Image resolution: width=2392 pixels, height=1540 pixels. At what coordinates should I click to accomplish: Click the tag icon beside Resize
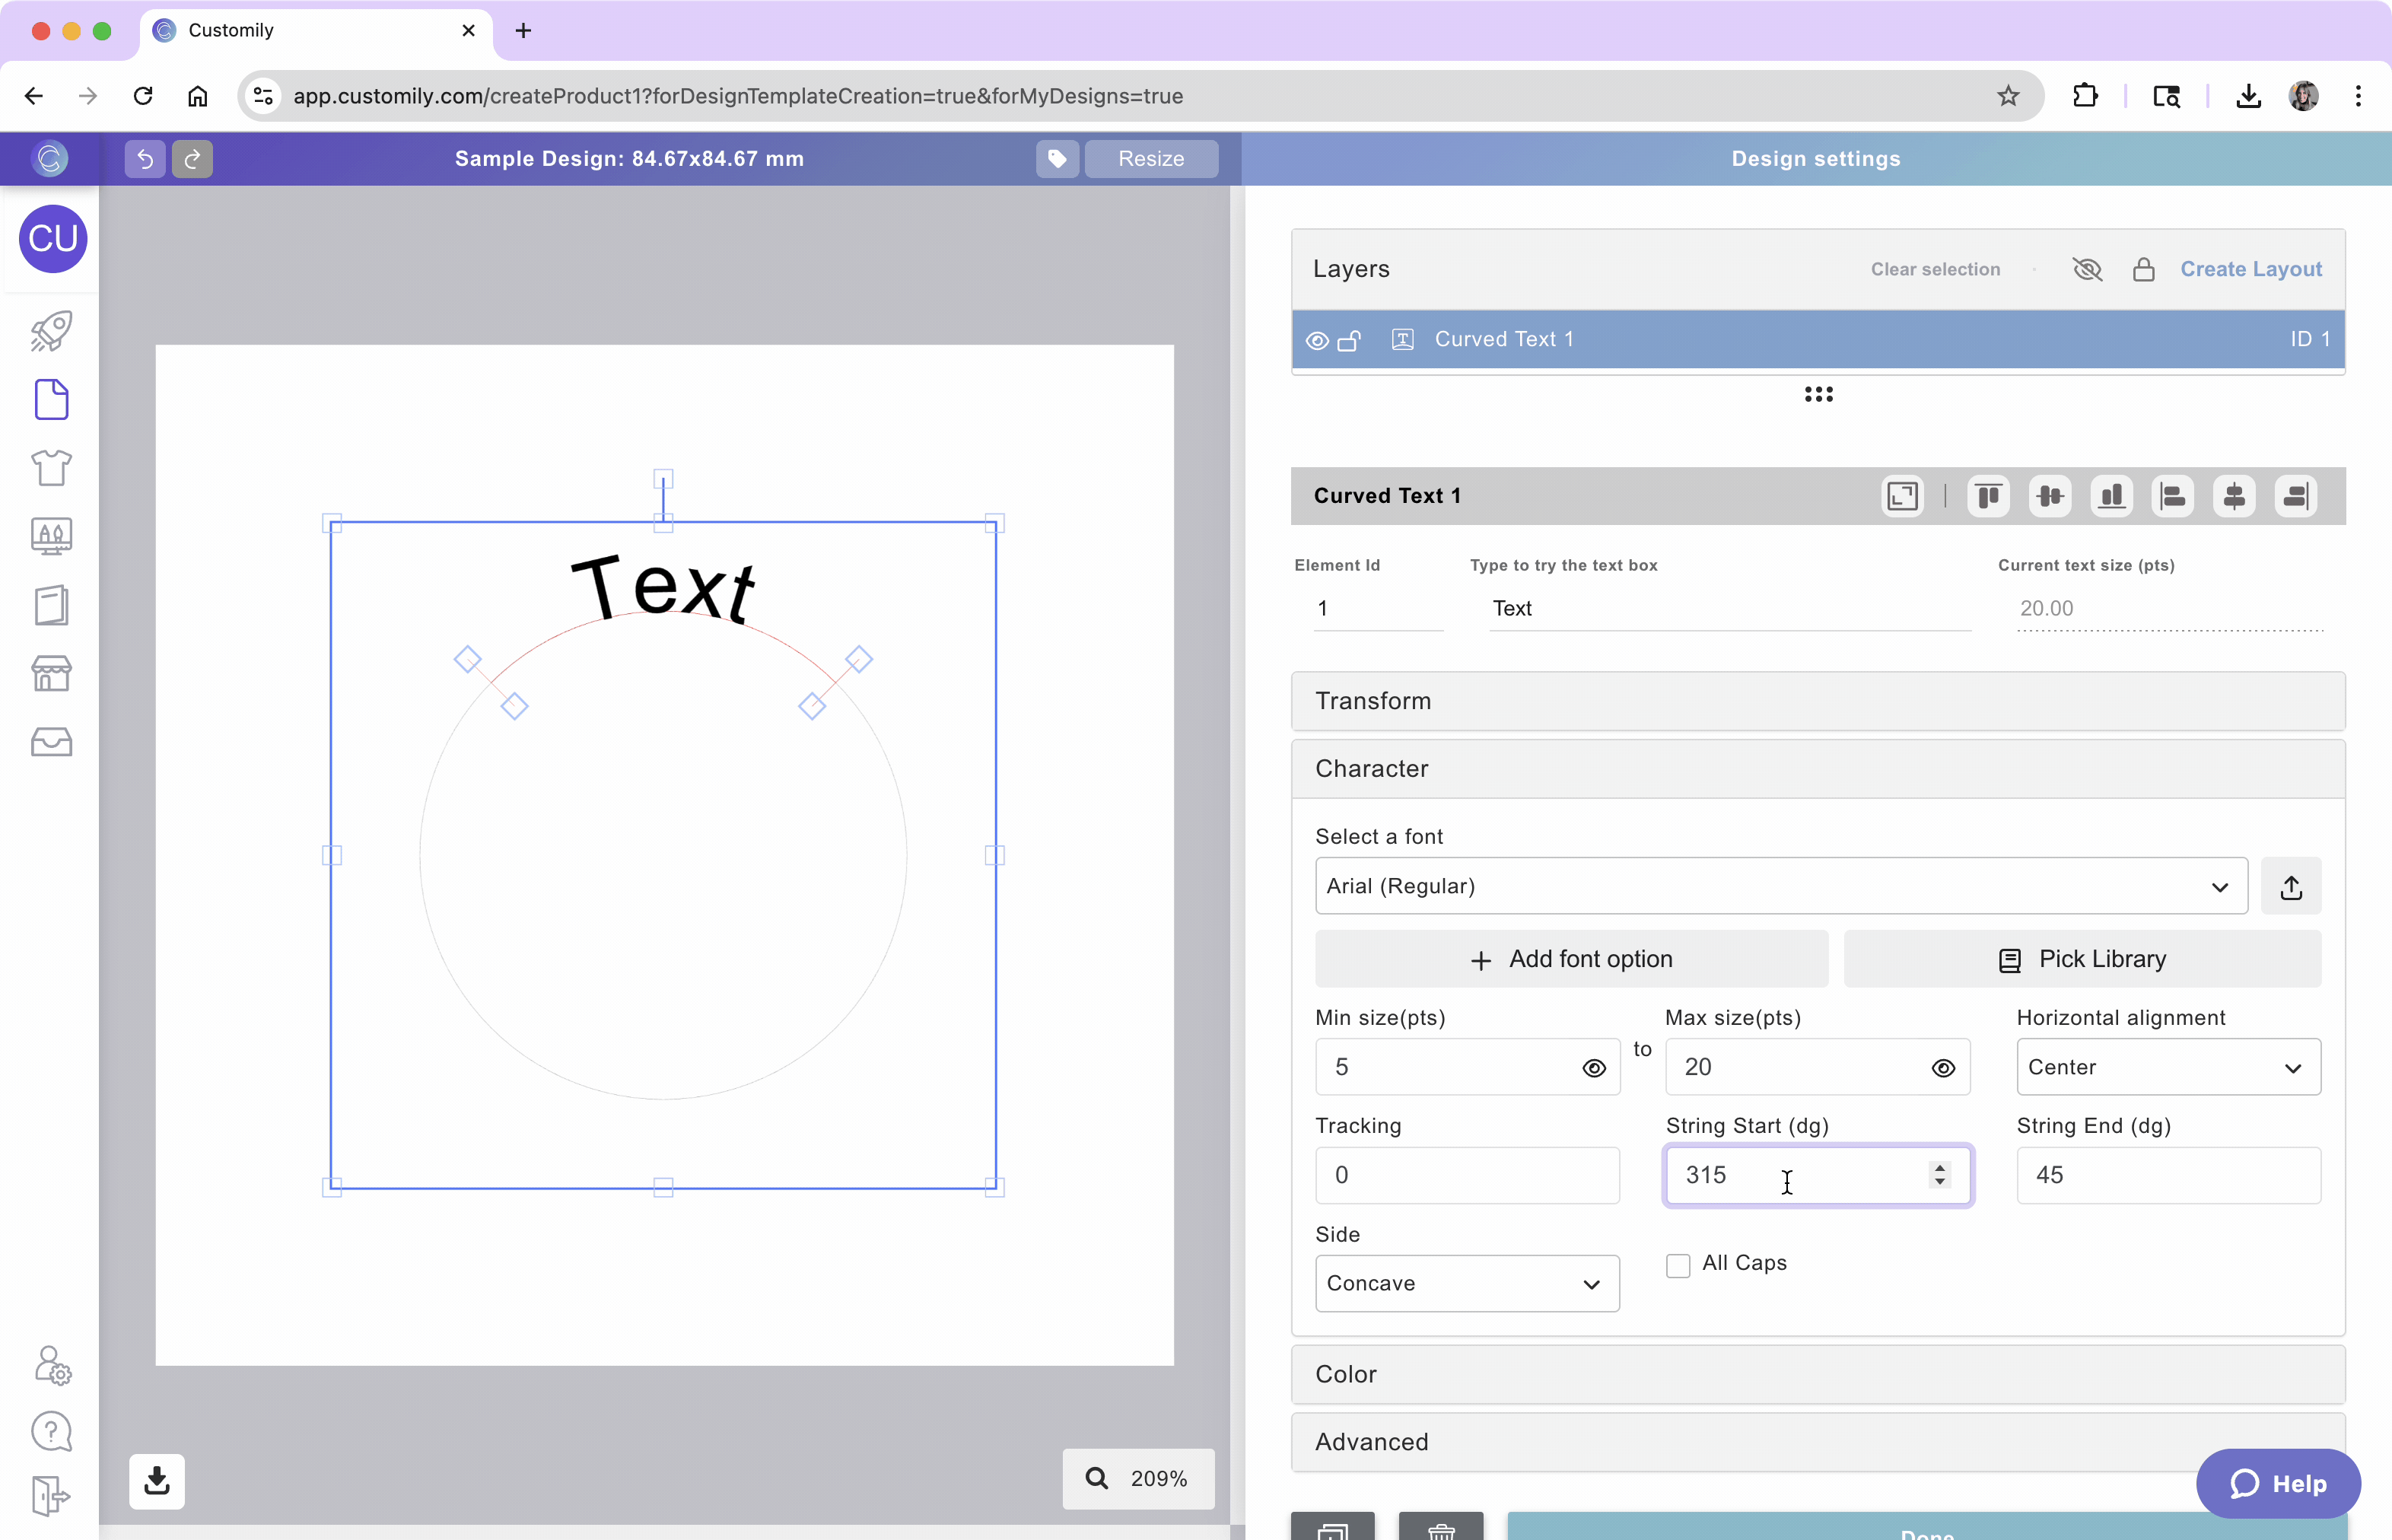(x=1056, y=158)
